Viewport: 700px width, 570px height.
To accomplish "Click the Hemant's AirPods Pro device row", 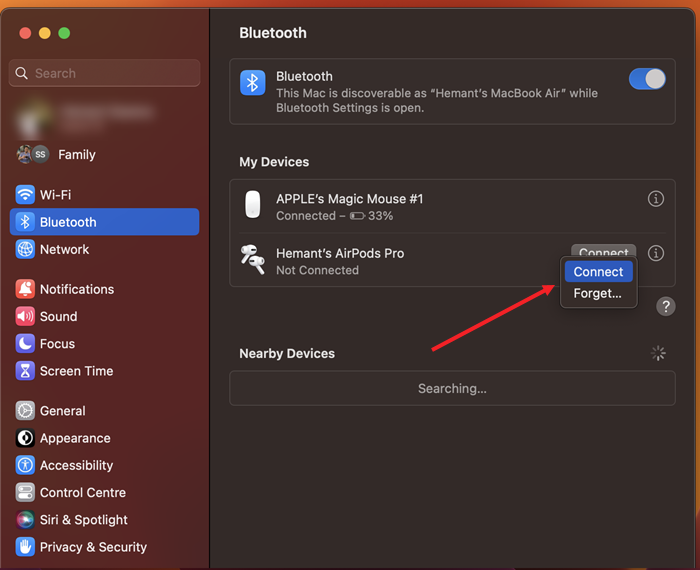I will coord(380,260).
